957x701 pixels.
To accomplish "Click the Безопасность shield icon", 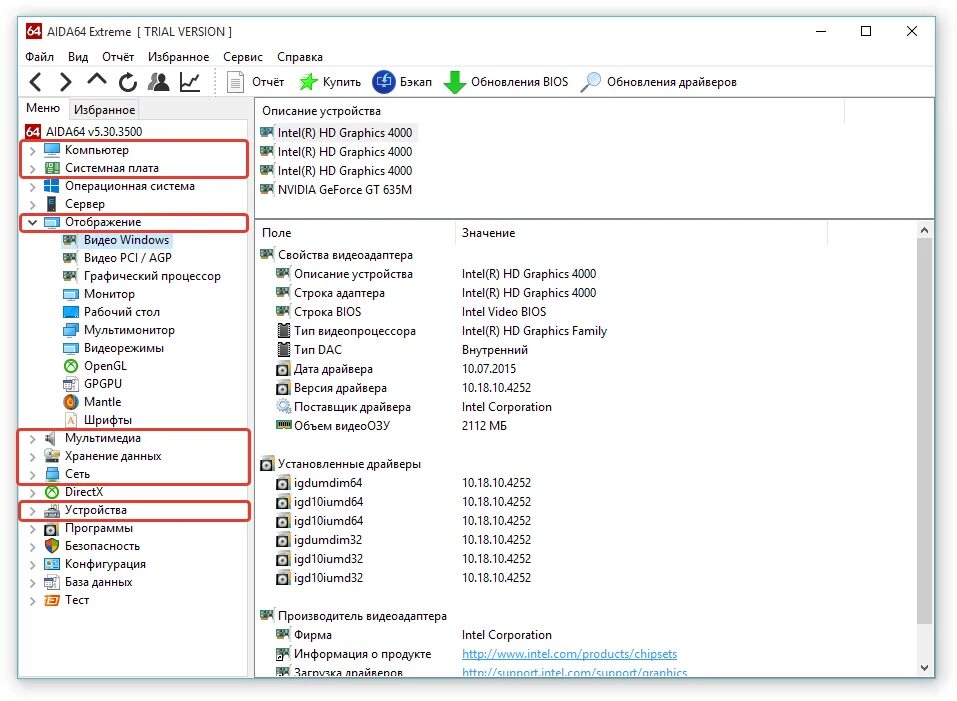I will click(x=52, y=546).
